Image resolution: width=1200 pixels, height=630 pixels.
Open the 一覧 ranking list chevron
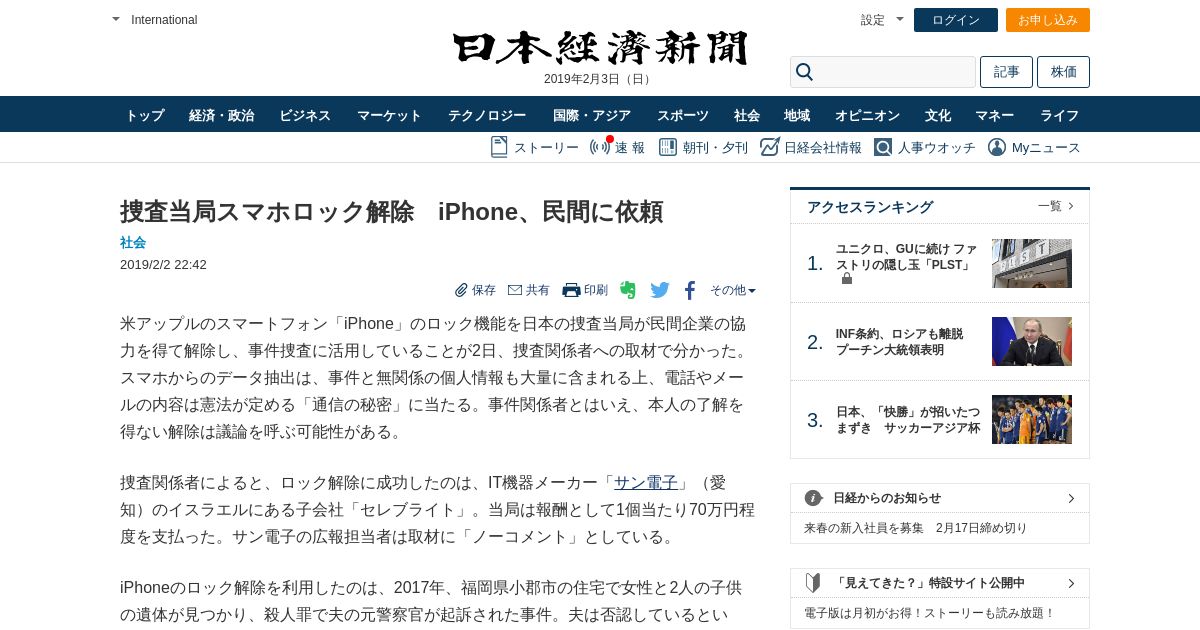coord(1071,206)
